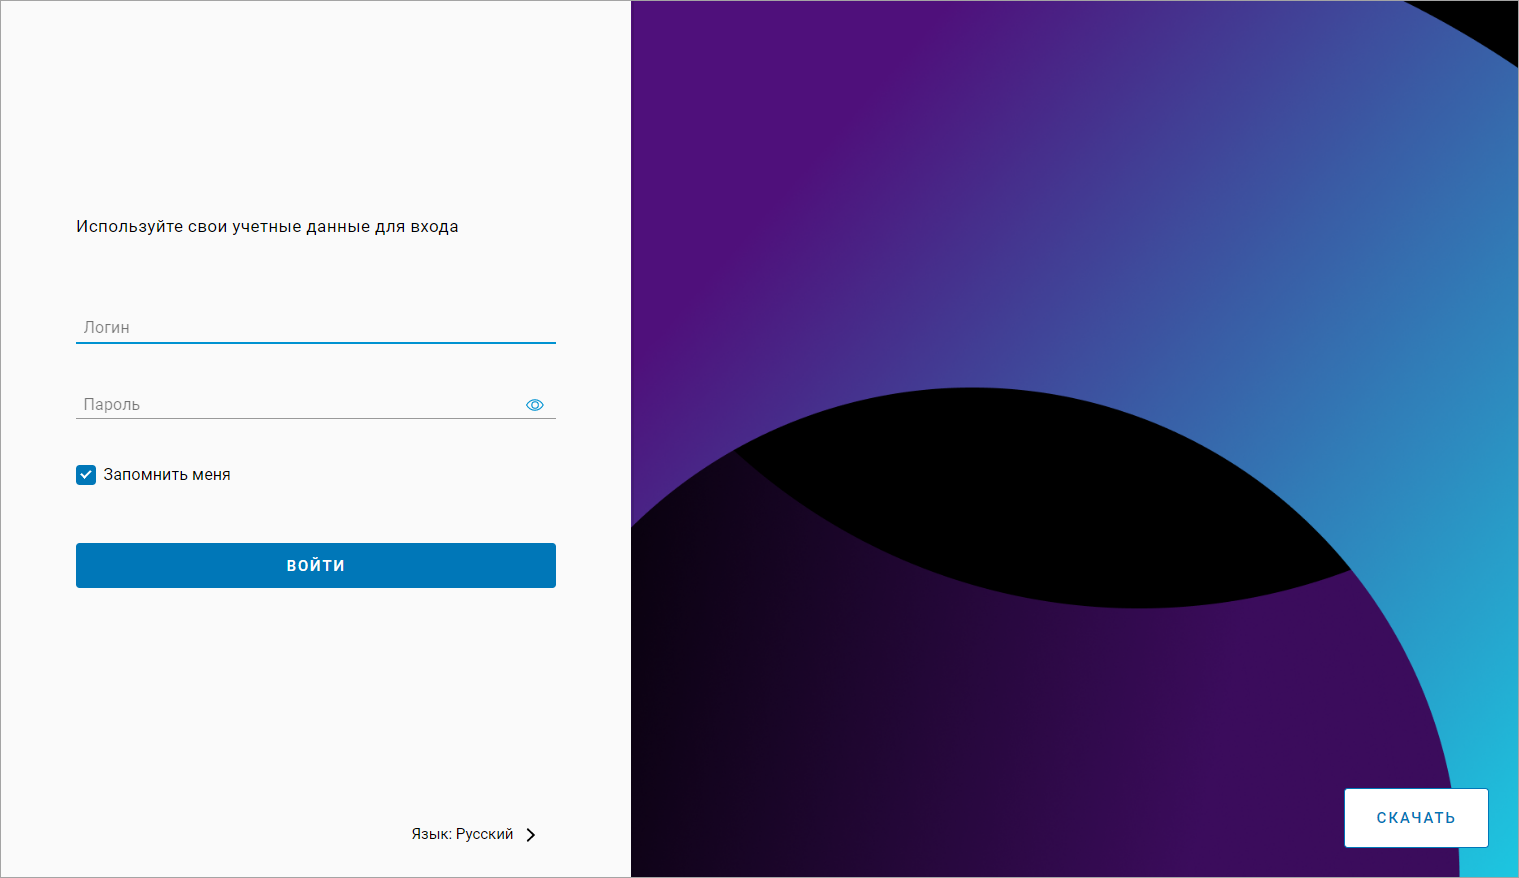Screen dimensions: 1519x878
Task: Click the heading Используйте свои учетные данные
Action: 267,226
